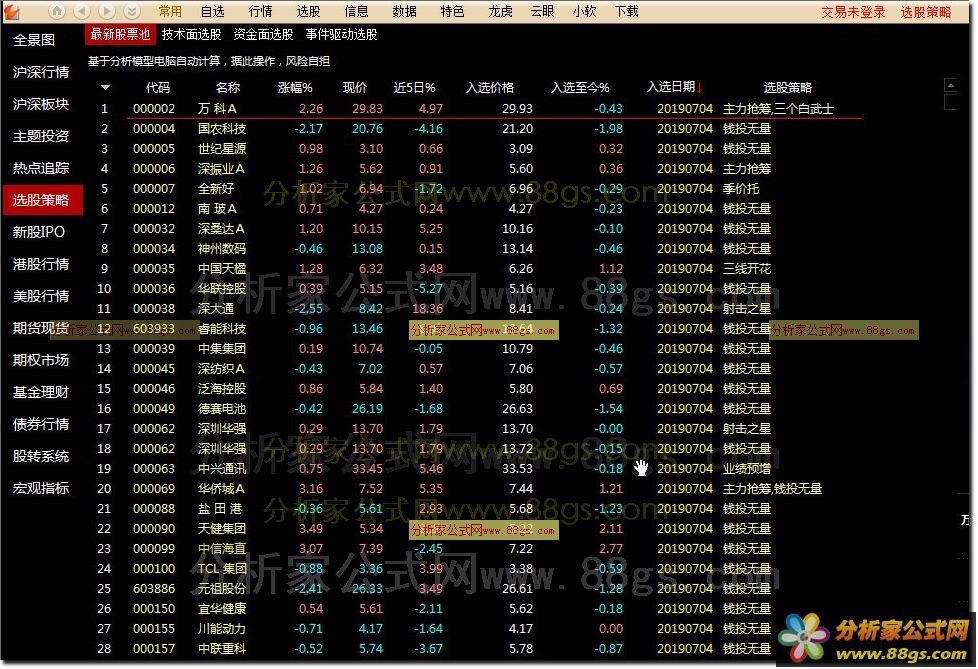
Task: Click the red sort arrow on 入选日期
Action: click(x=699, y=87)
